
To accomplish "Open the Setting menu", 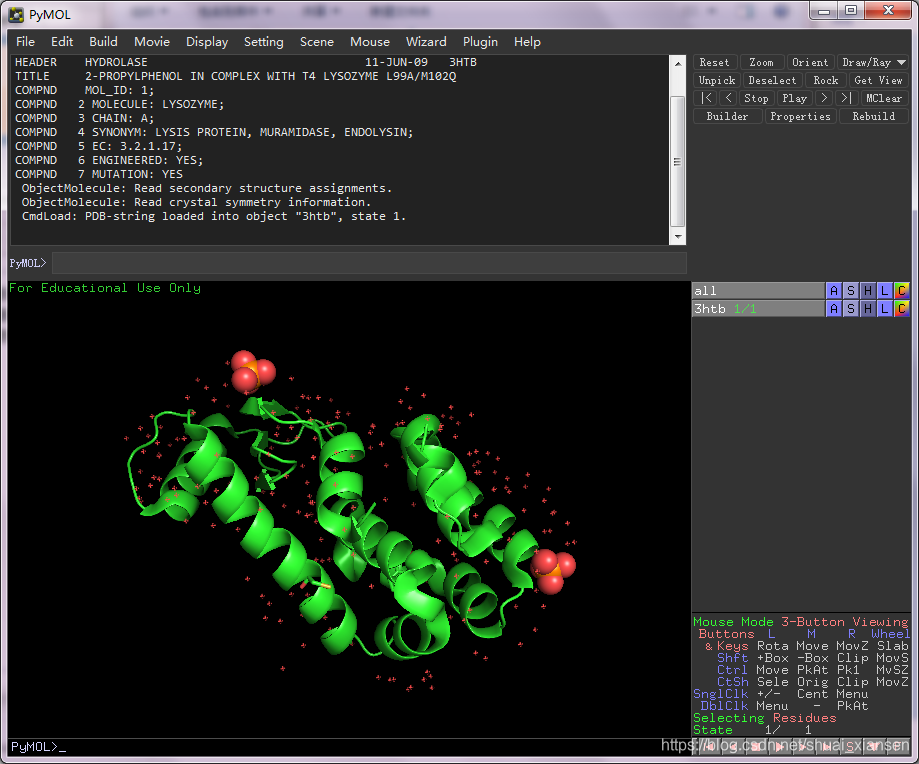I will click(x=264, y=42).
